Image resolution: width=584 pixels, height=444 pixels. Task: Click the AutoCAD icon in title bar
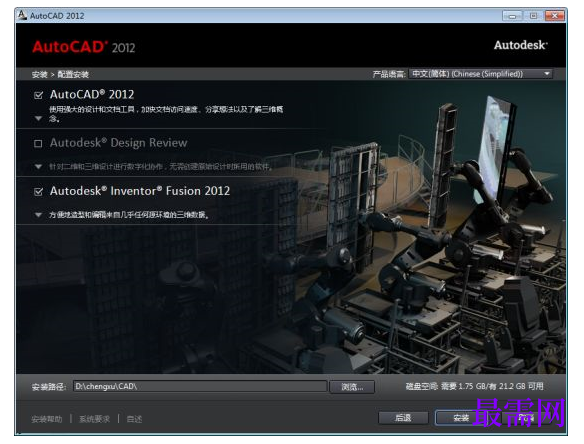click(x=22, y=15)
